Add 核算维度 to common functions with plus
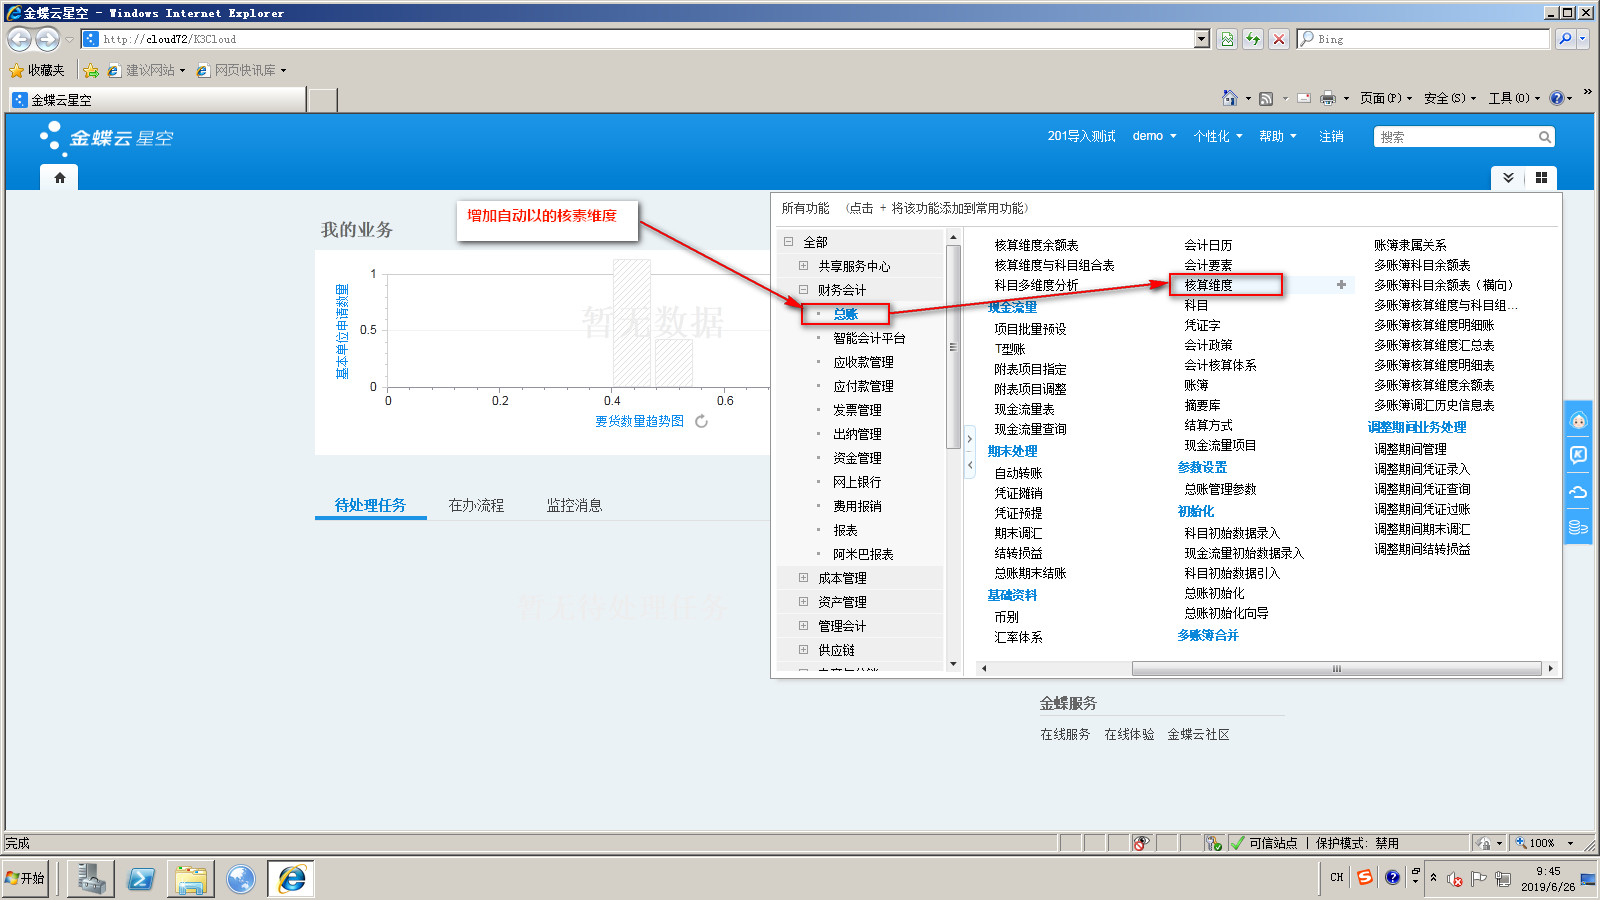1600x900 pixels. pos(1341,285)
